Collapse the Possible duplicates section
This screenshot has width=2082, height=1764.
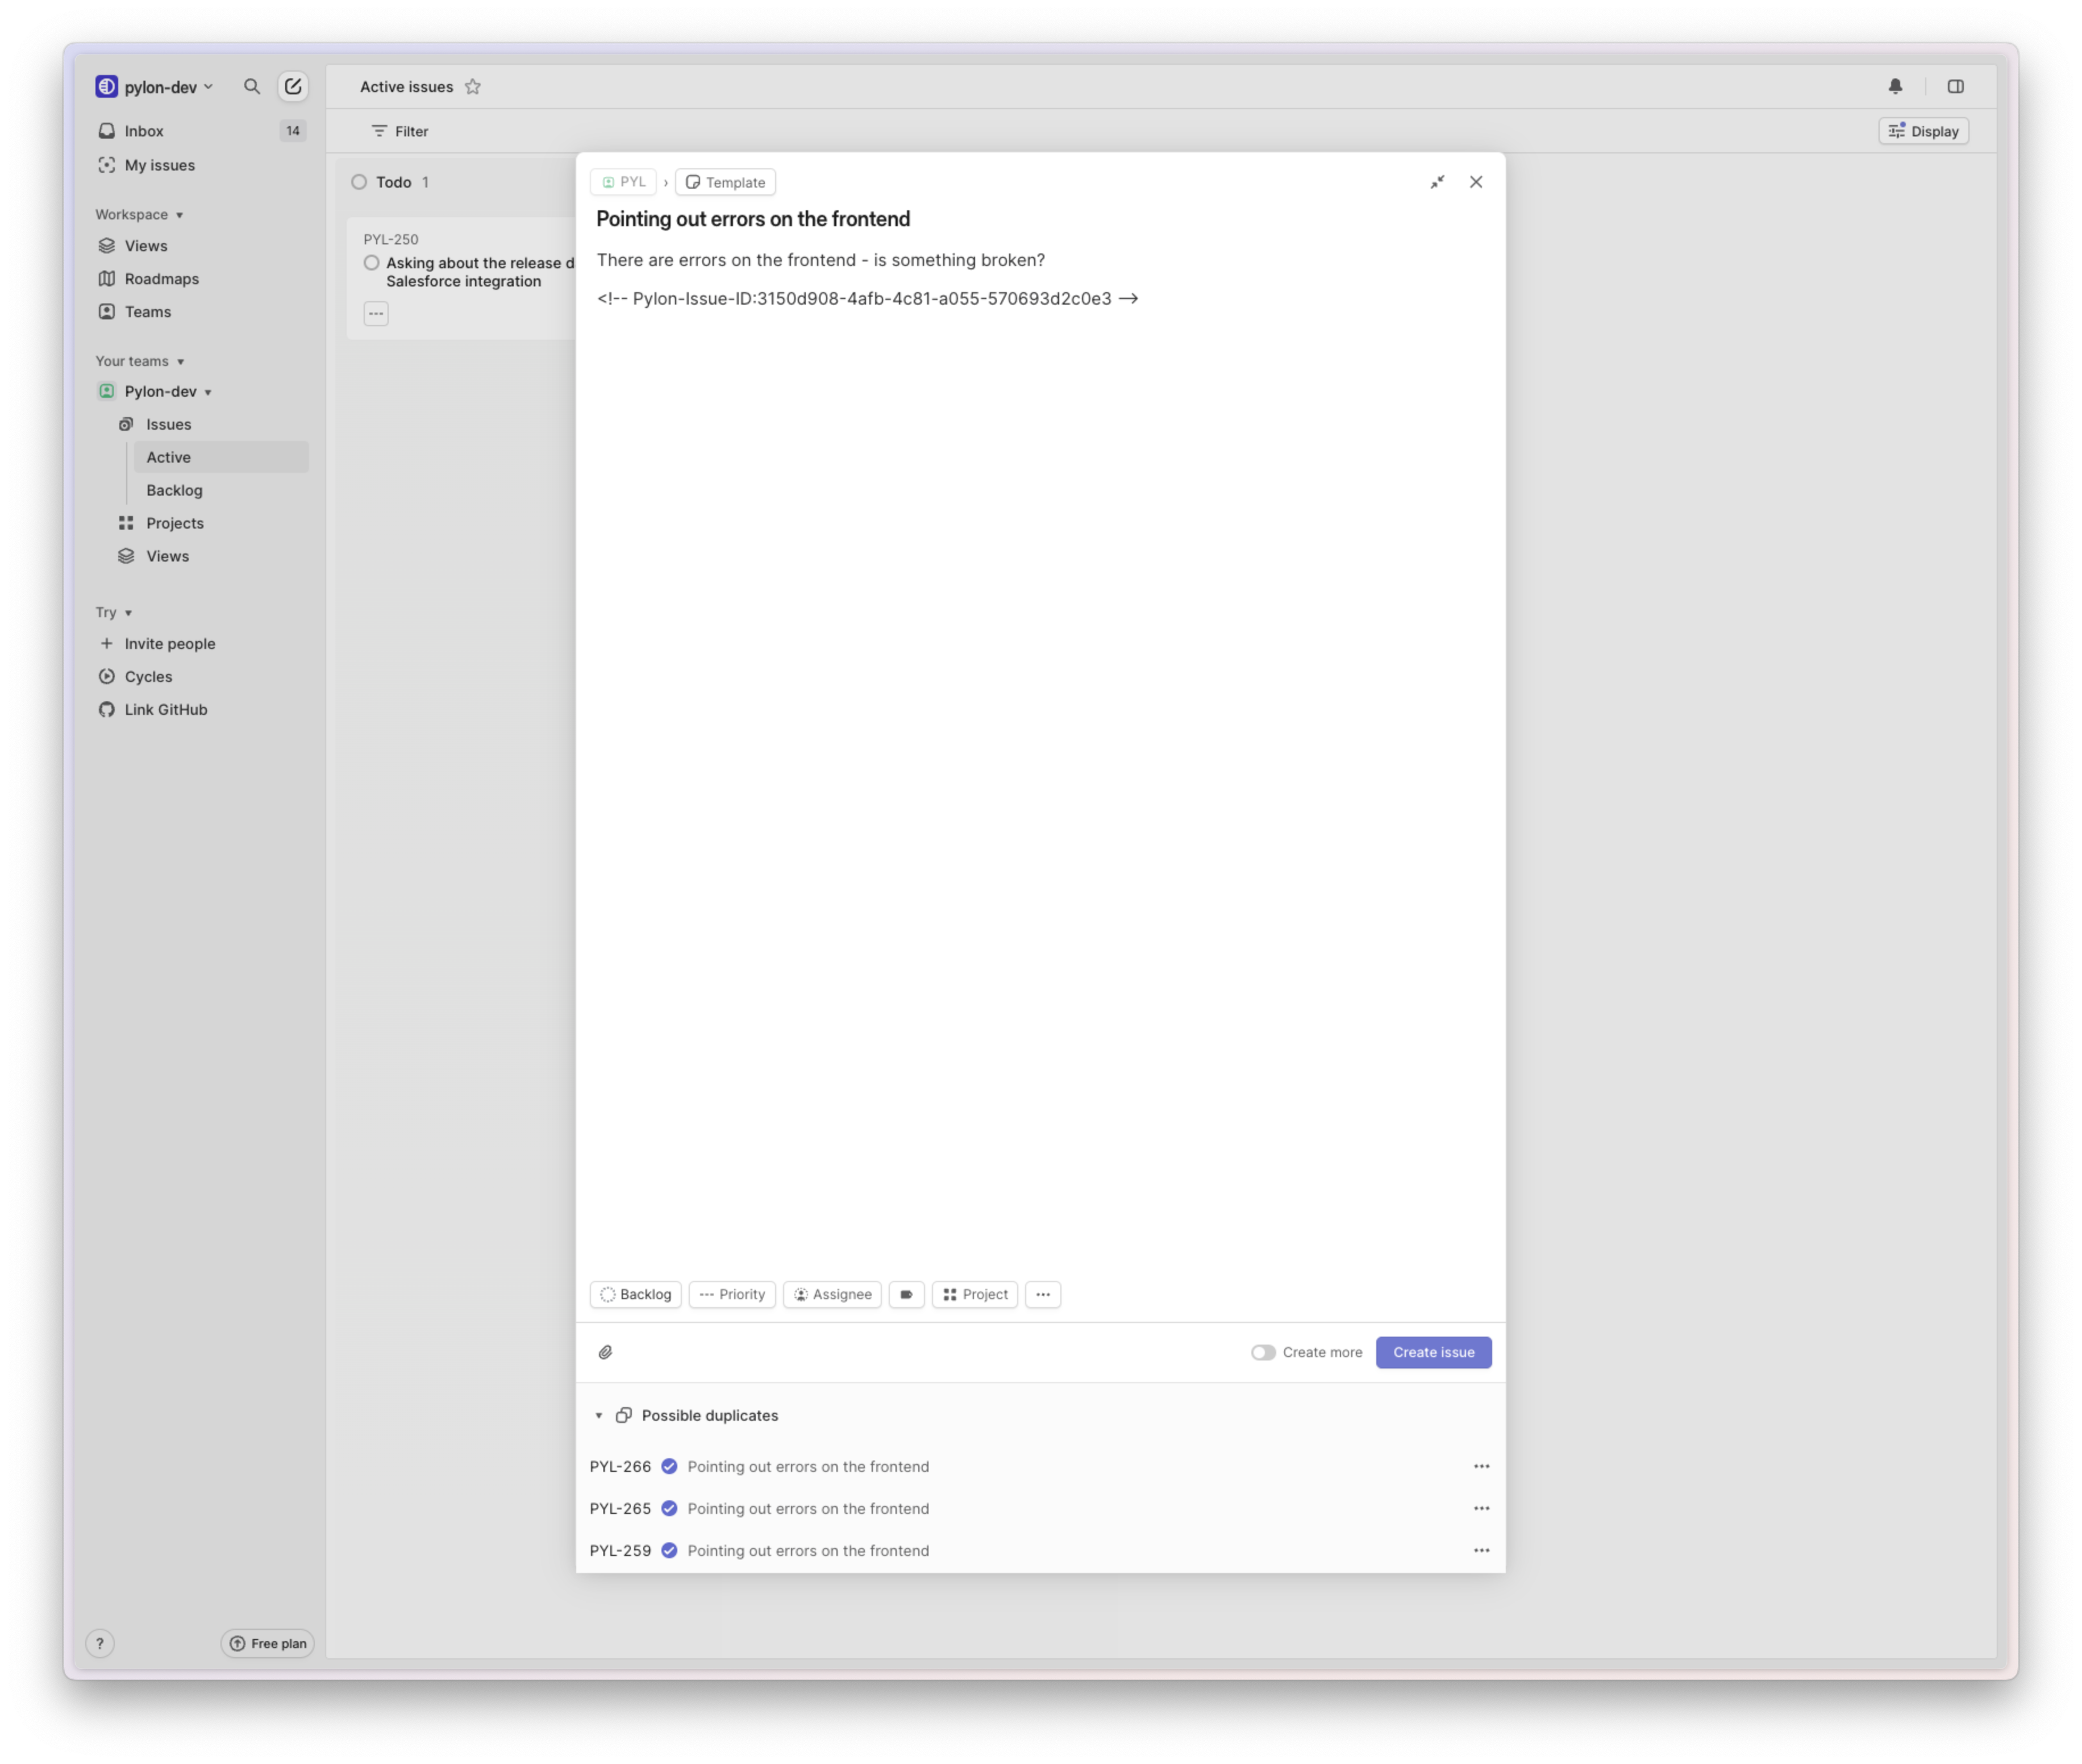click(599, 1415)
